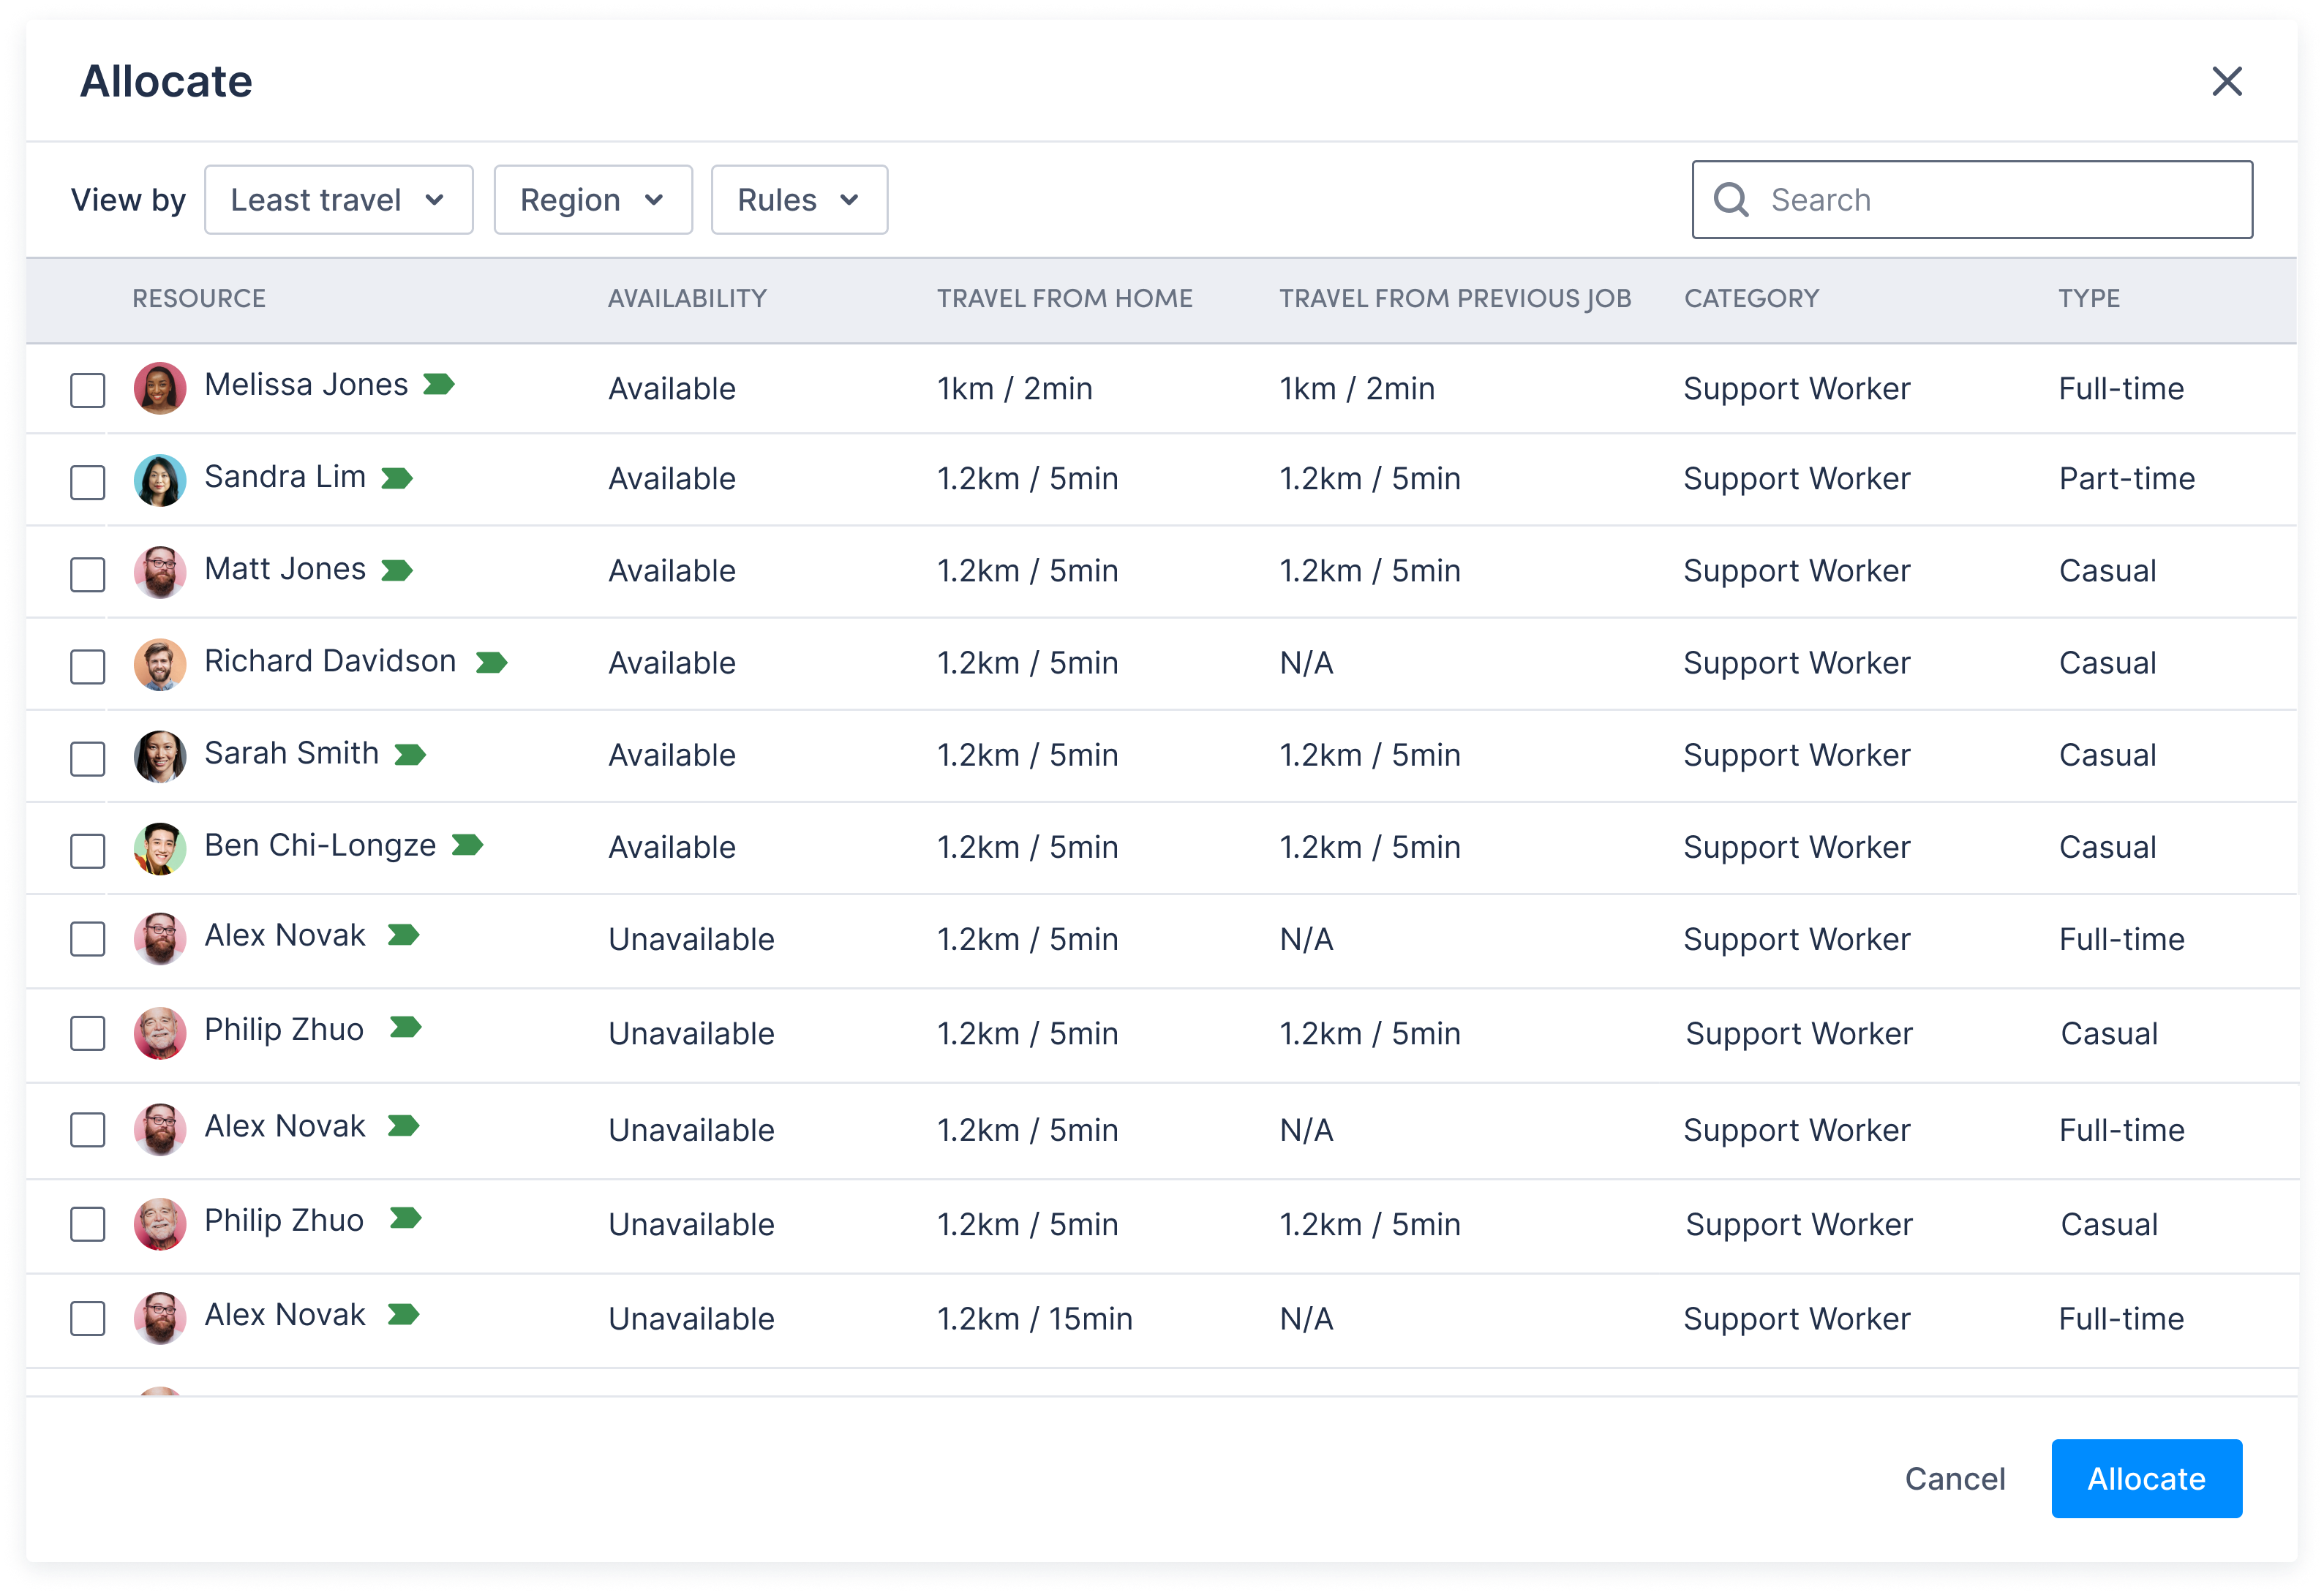Dismiss the dialog with Cancel

coord(1955,1479)
